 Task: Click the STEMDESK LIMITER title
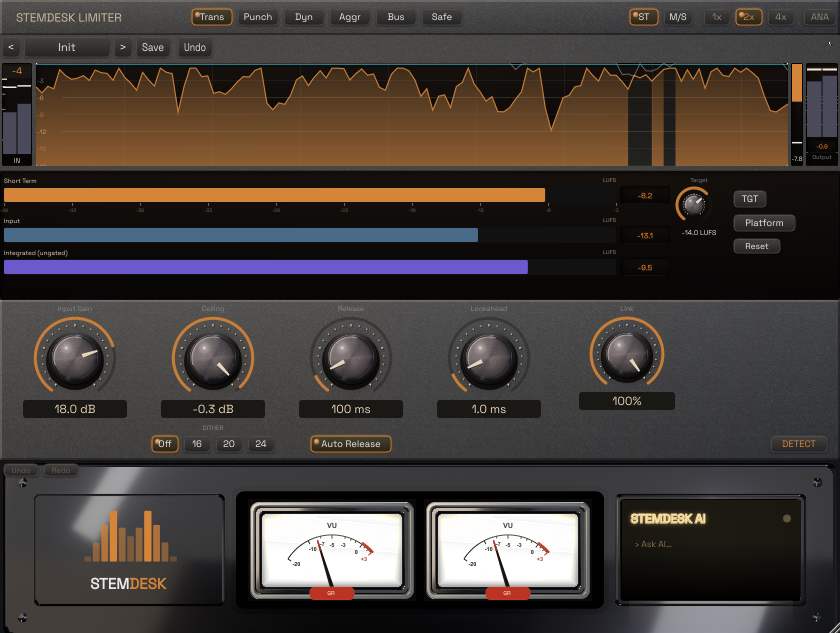69,18
